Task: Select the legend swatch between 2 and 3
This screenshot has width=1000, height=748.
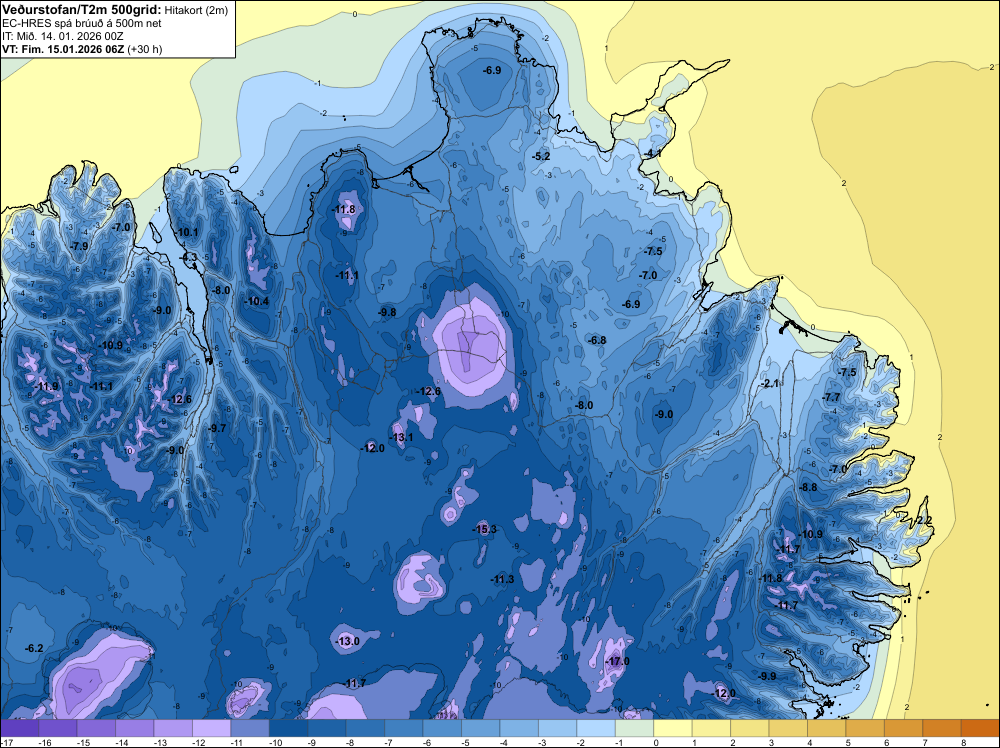Action: 750,728
